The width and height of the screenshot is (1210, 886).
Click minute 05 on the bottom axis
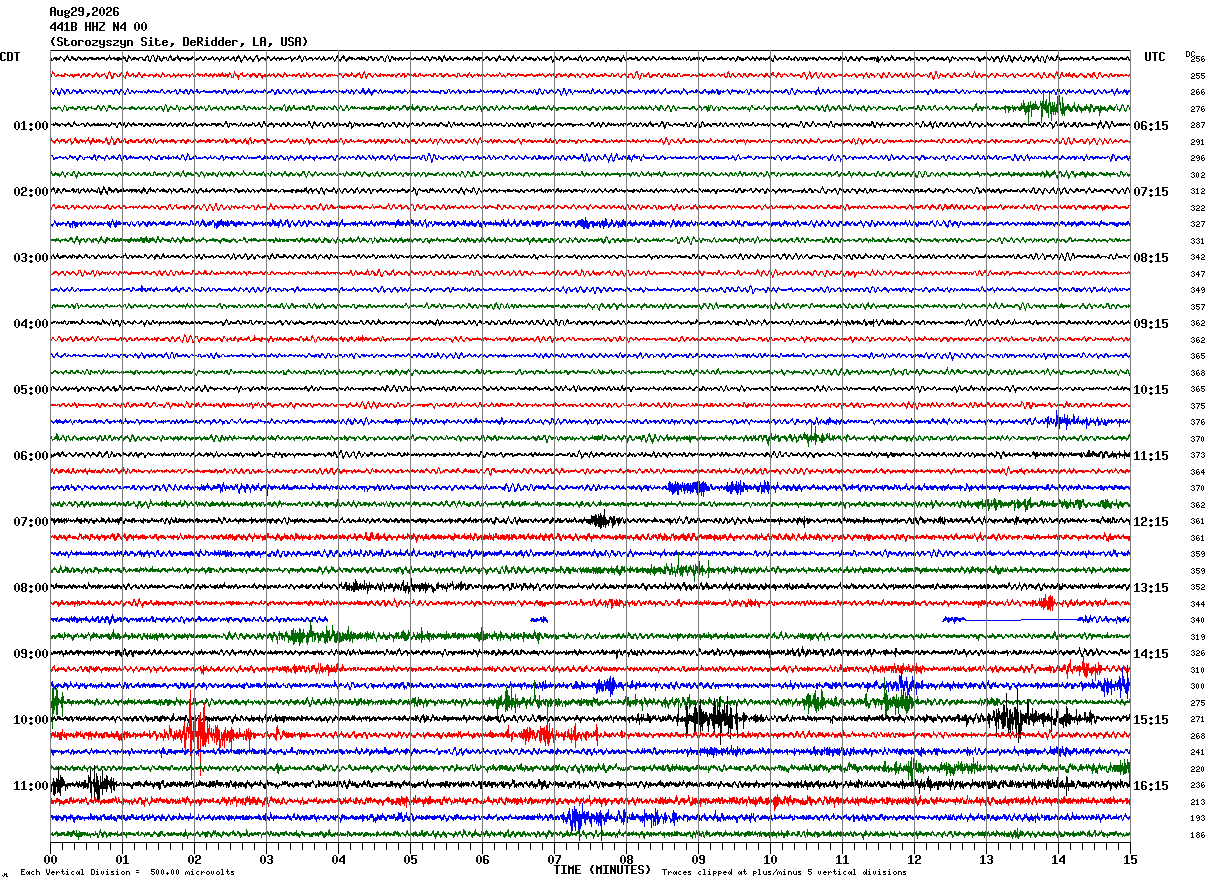point(410,859)
